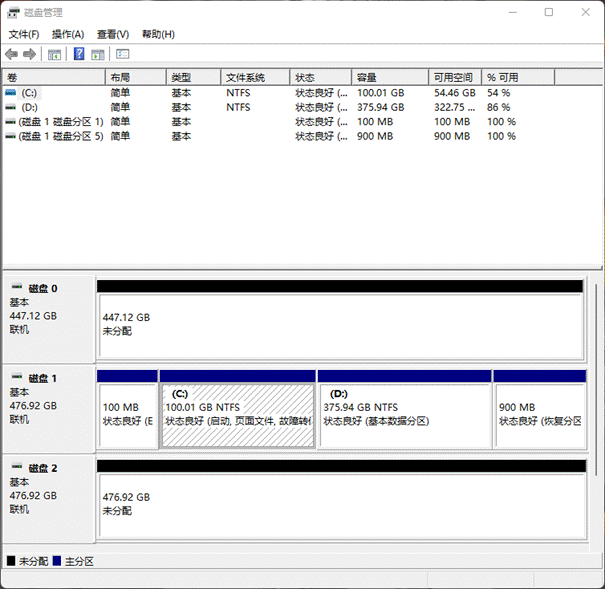
Task: Sort by the 文件系统 column header
Action: pyautogui.click(x=245, y=77)
